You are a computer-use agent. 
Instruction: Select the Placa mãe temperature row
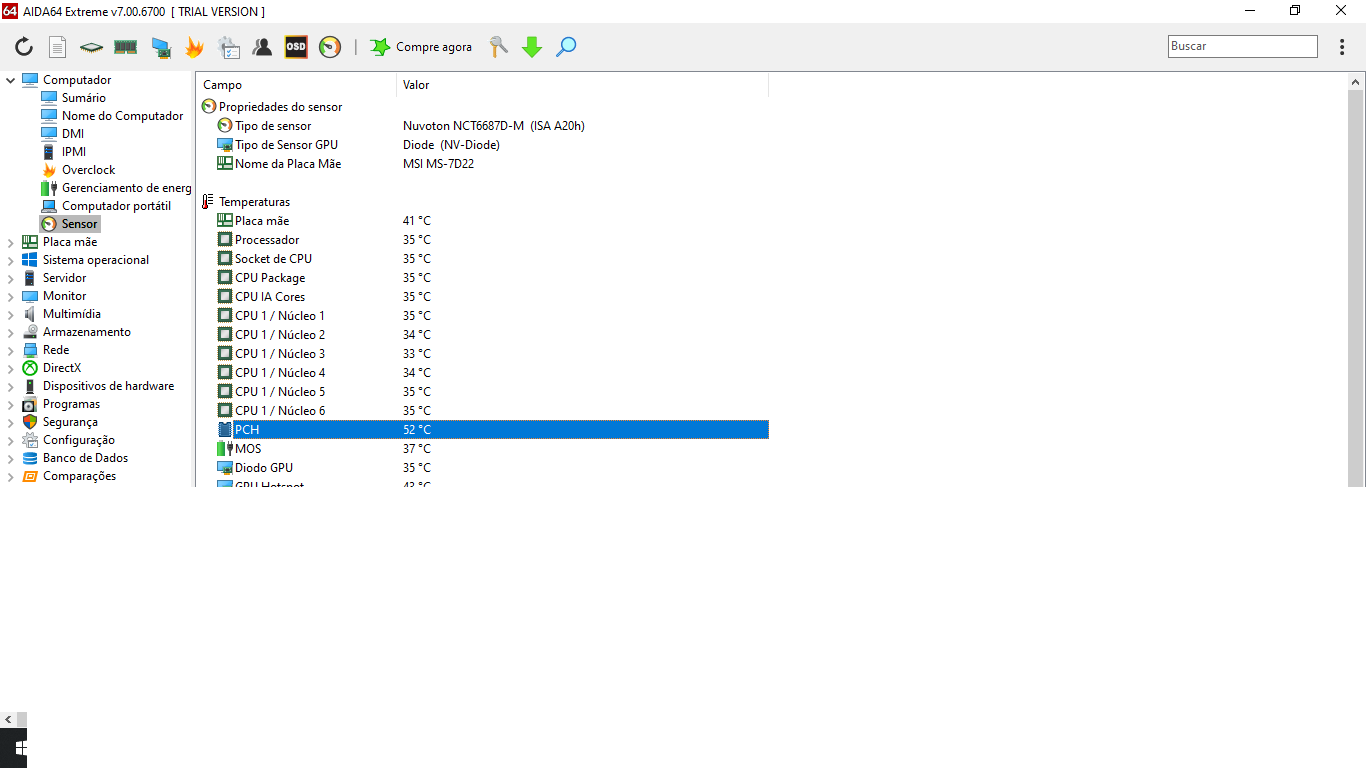(483, 221)
